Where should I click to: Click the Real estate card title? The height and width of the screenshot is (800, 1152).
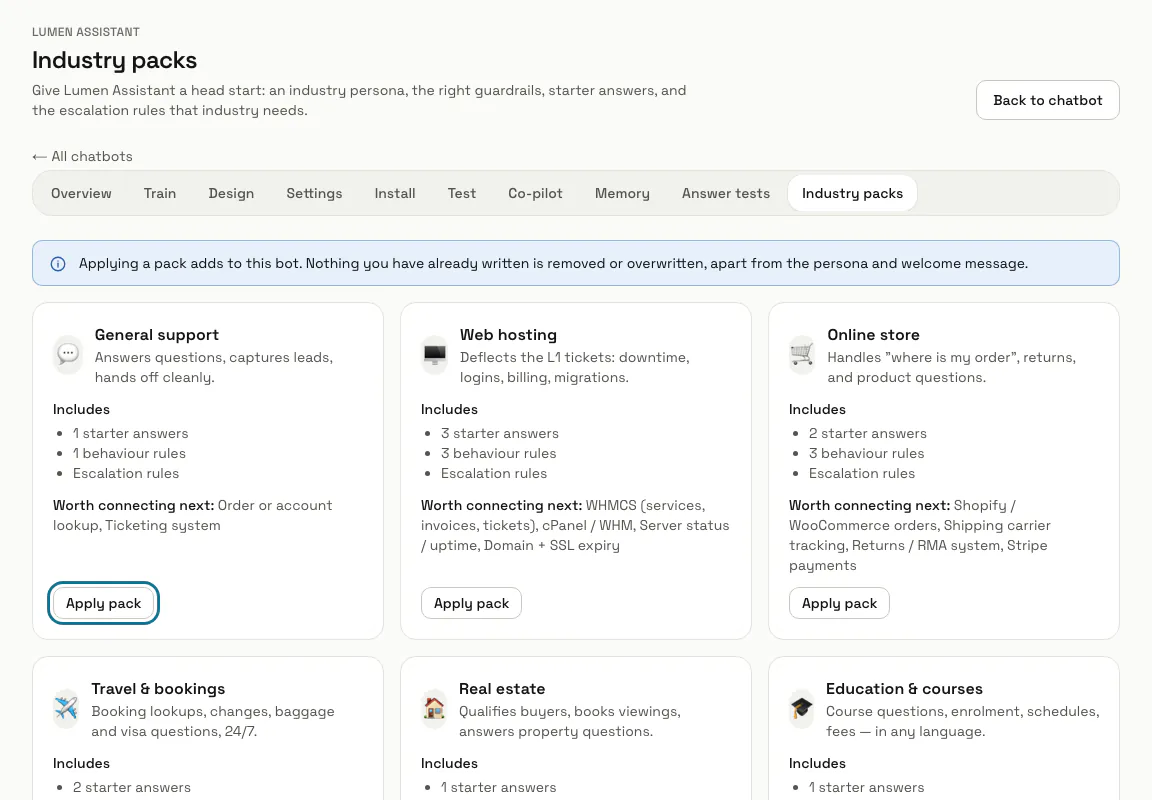tap(502, 689)
